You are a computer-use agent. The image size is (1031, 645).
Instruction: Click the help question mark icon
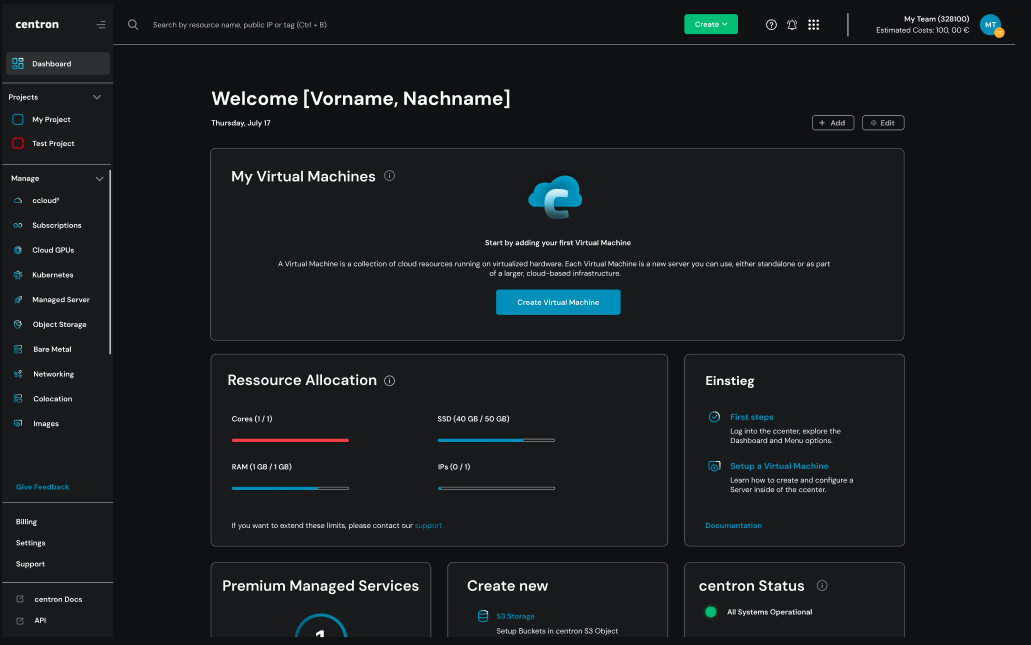pos(770,24)
